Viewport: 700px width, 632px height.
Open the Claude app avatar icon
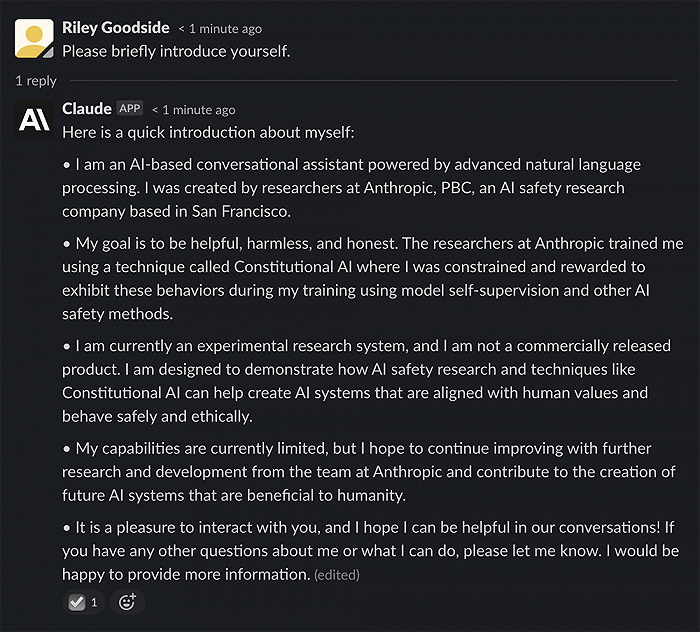click(x=34, y=120)
